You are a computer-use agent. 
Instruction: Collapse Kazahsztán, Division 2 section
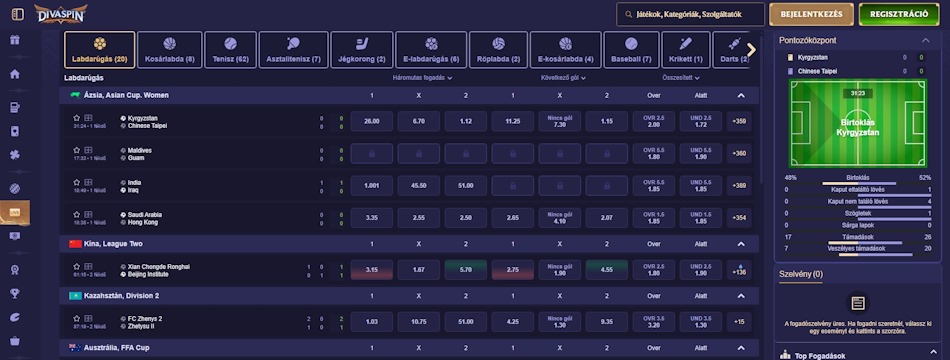click(740, 296)
